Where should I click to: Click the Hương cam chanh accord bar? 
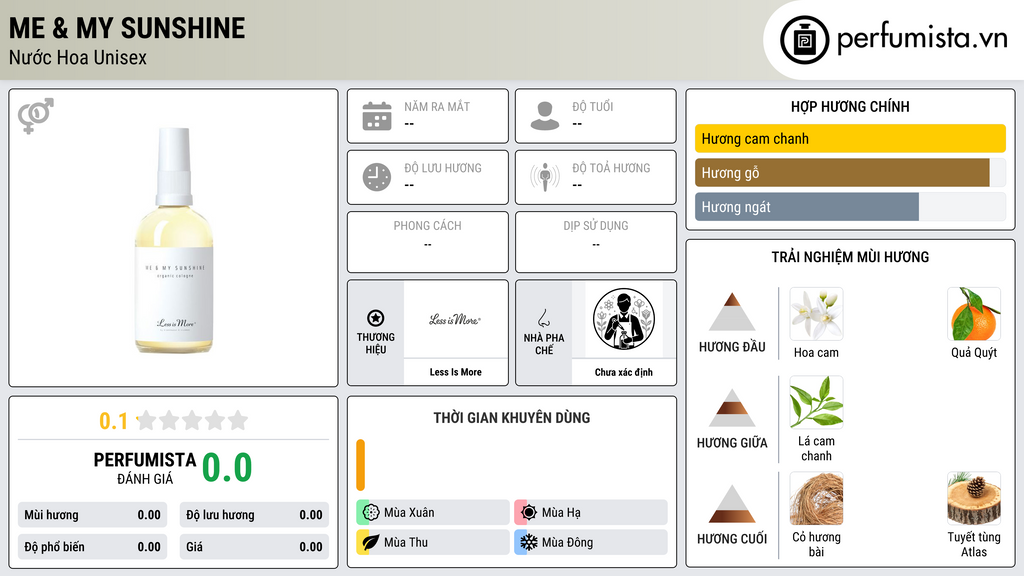850,138
